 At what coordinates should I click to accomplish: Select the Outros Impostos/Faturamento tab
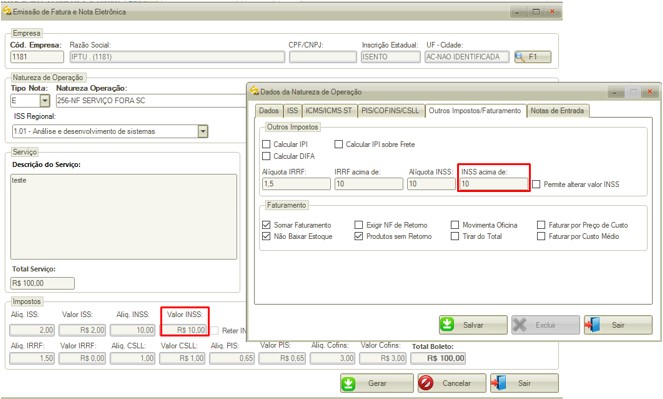pos(475,111)
